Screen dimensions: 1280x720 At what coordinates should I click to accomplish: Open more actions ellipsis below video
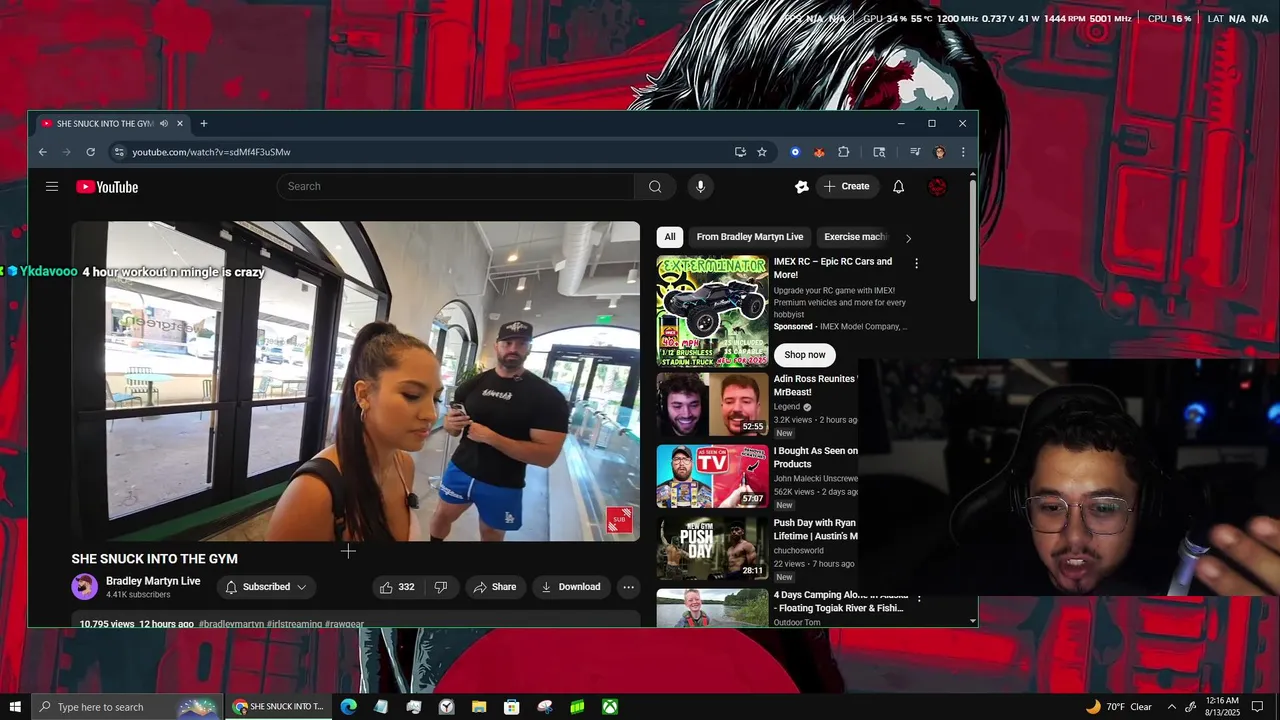628,587
